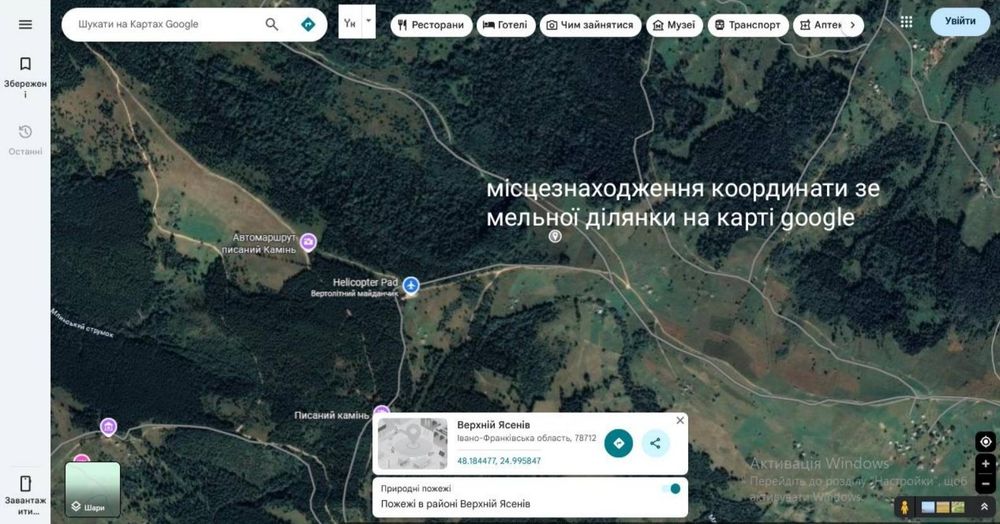
Task: Share the Верхній Ясенів location
Action: click(x=656, y=443)
